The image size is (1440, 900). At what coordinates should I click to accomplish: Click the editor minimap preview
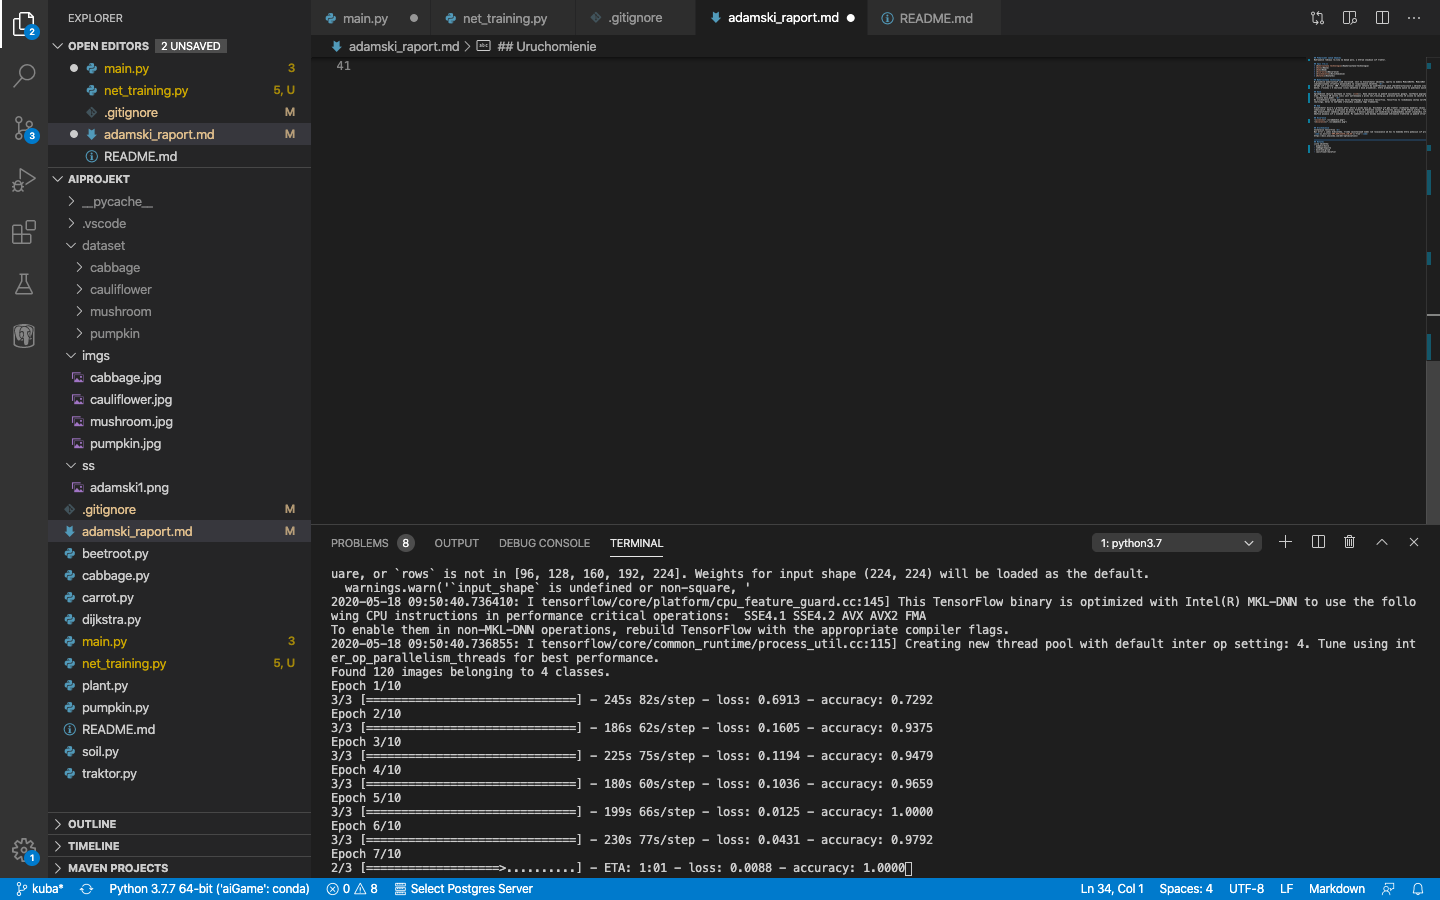click(1367, 105)
